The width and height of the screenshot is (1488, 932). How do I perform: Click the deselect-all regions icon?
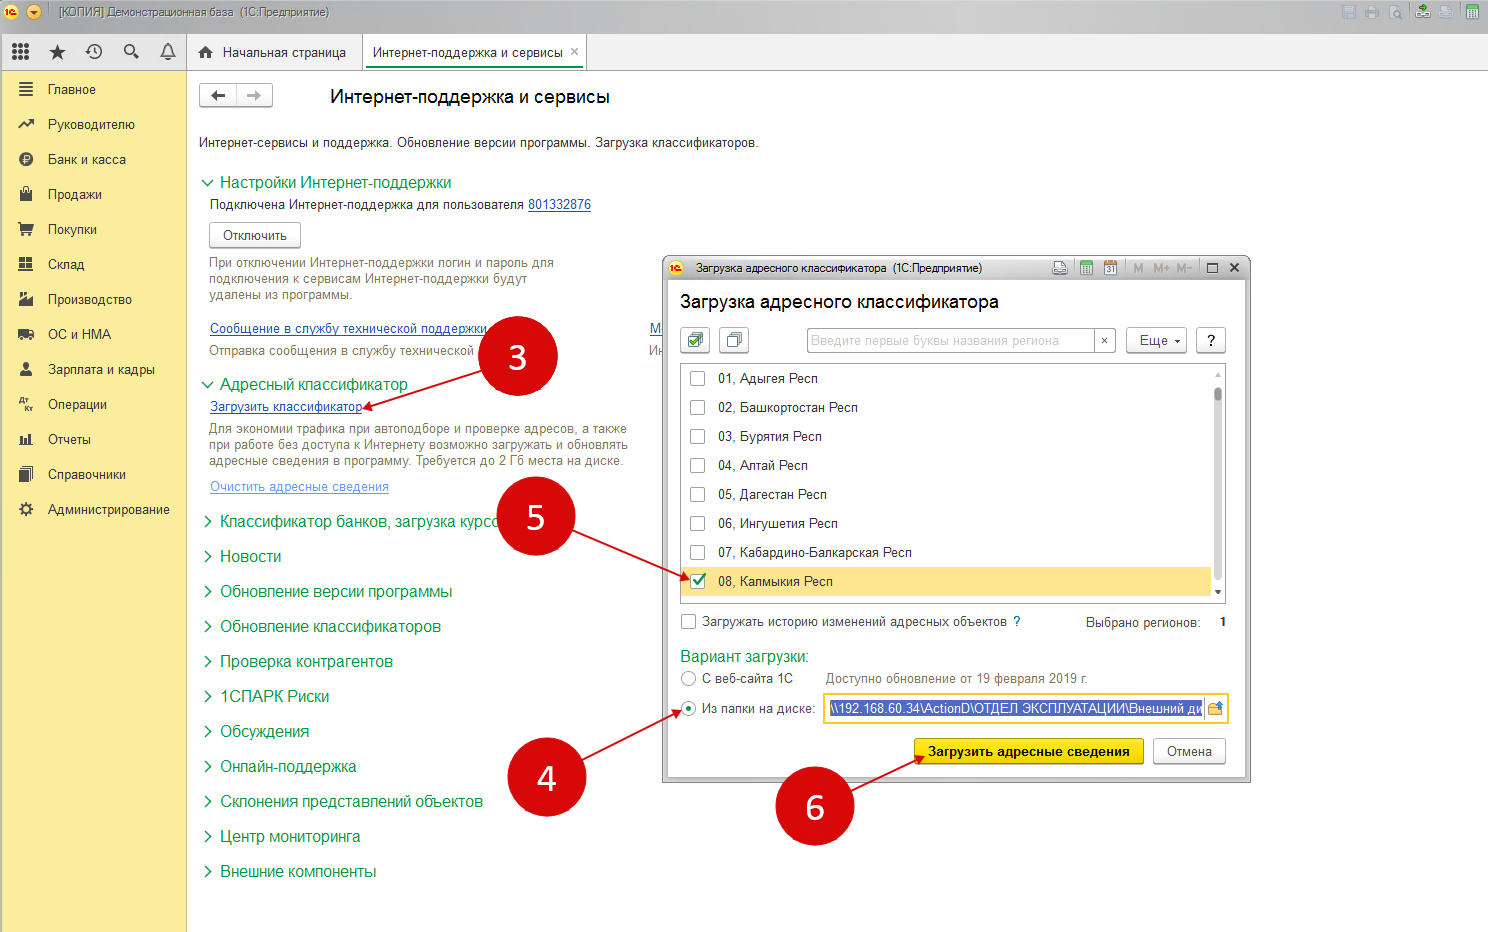click(x=733, y=340)
